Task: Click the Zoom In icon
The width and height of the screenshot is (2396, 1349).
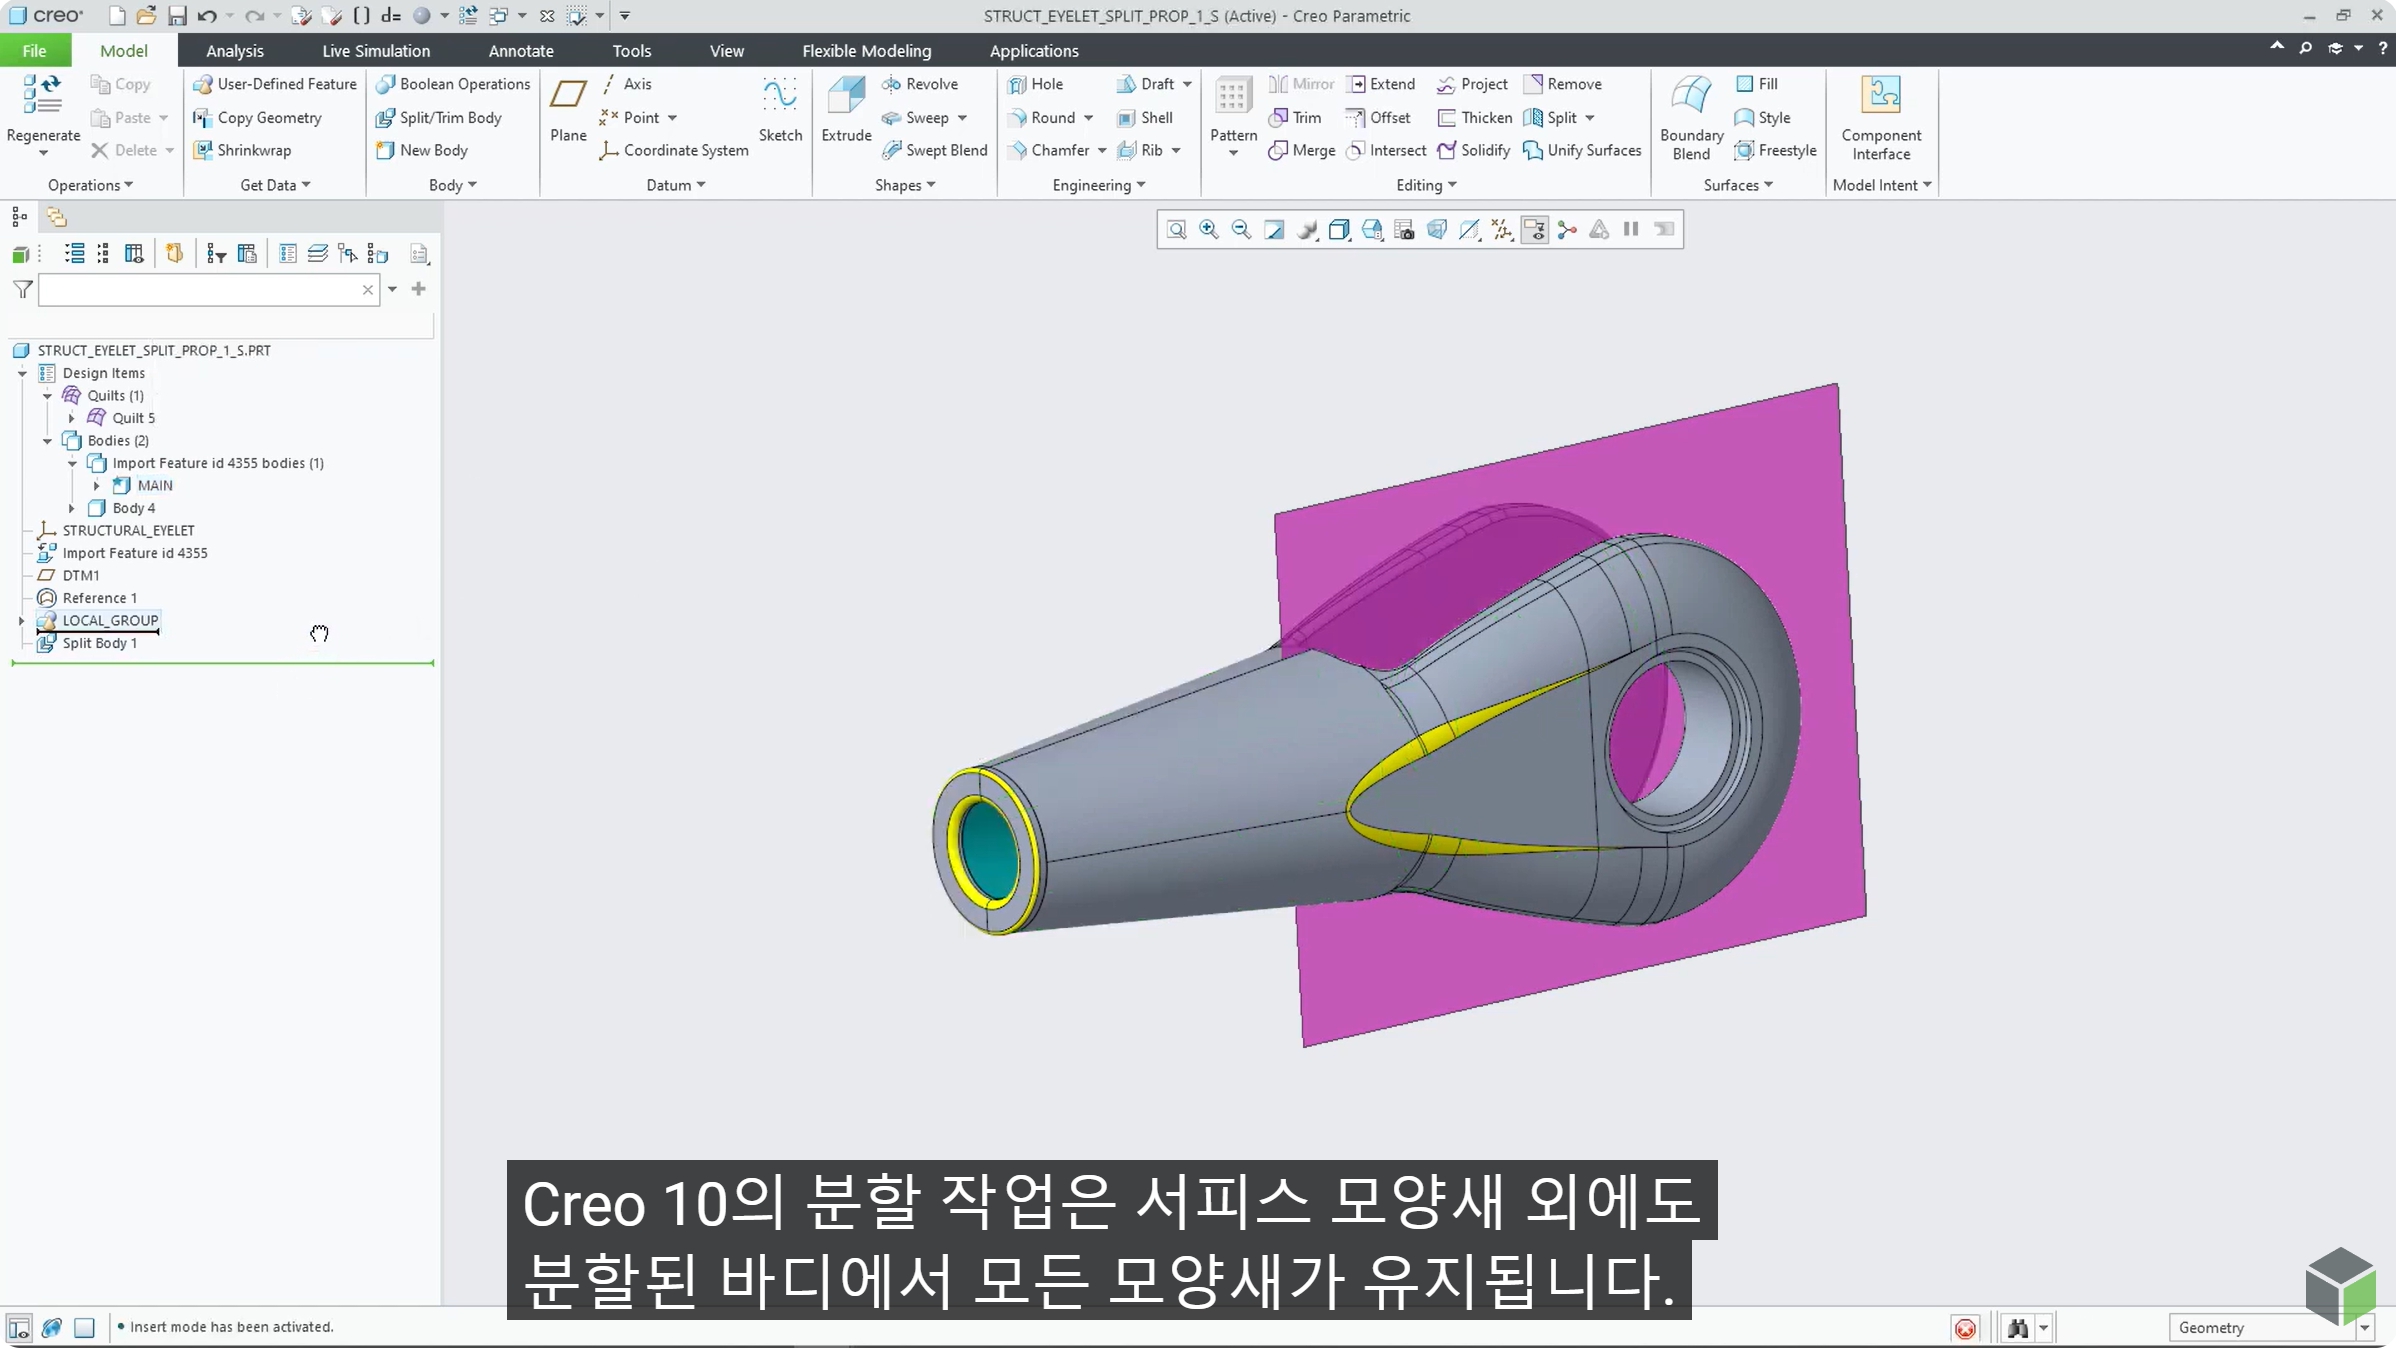Action: coord(1209,230)
